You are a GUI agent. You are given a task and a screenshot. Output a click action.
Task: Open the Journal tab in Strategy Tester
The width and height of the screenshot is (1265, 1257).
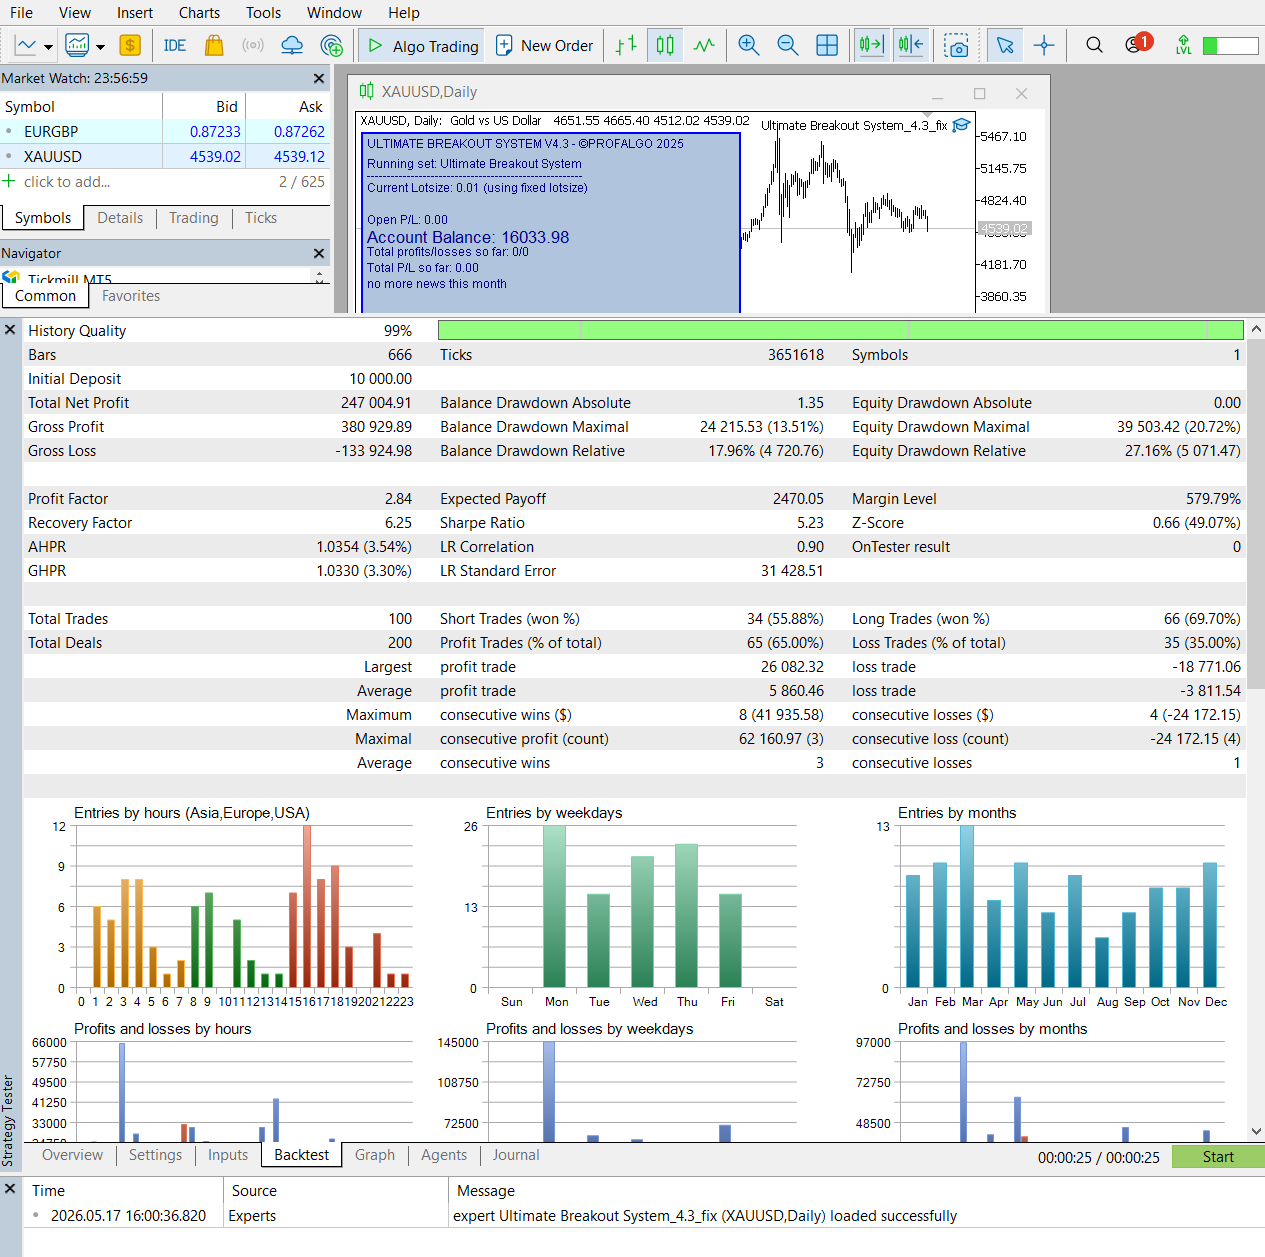(516, 1155)
